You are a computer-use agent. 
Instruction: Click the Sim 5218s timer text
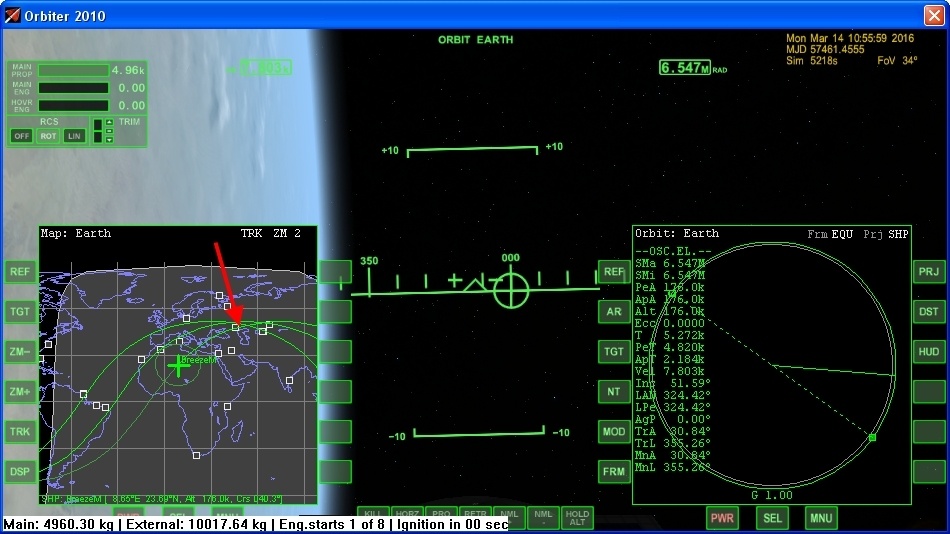click(812, 61)
